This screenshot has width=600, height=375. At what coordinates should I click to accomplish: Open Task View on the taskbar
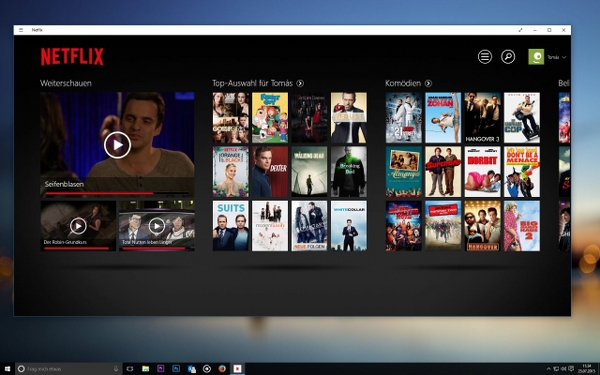[x=130, y=368]
